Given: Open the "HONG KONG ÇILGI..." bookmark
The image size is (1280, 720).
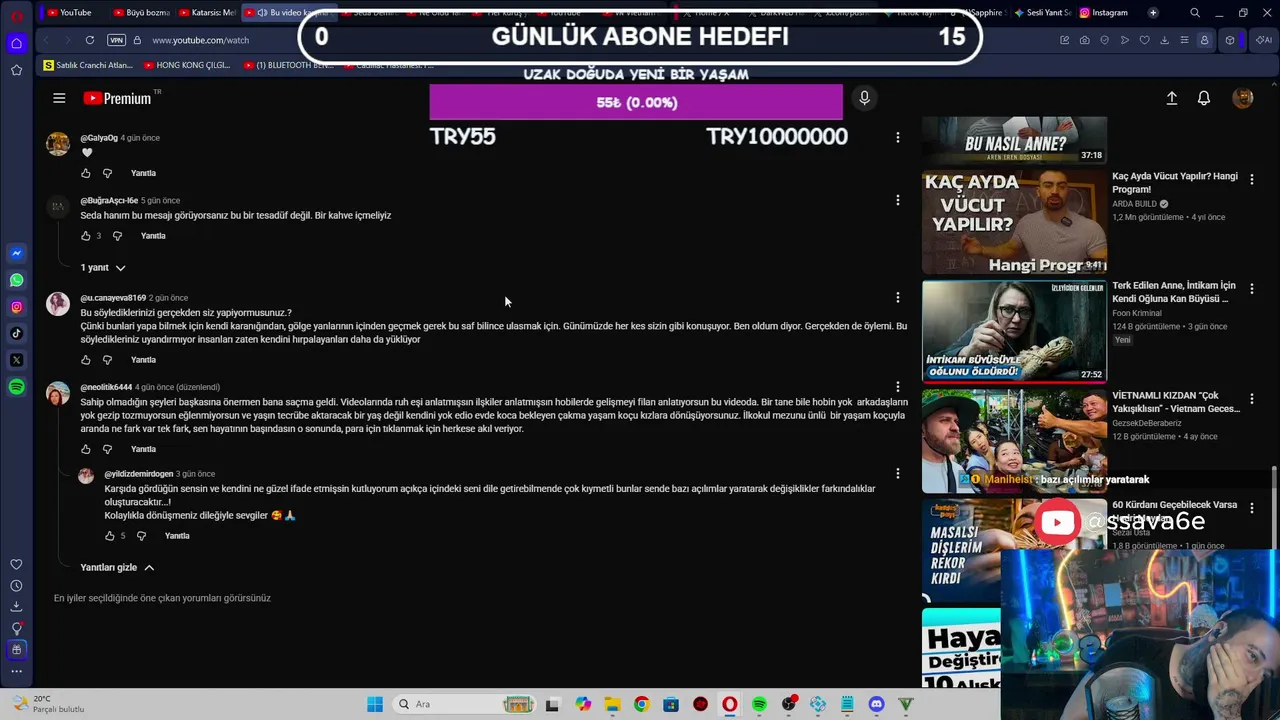Looking at the screenshot, I should click(187, 65).
